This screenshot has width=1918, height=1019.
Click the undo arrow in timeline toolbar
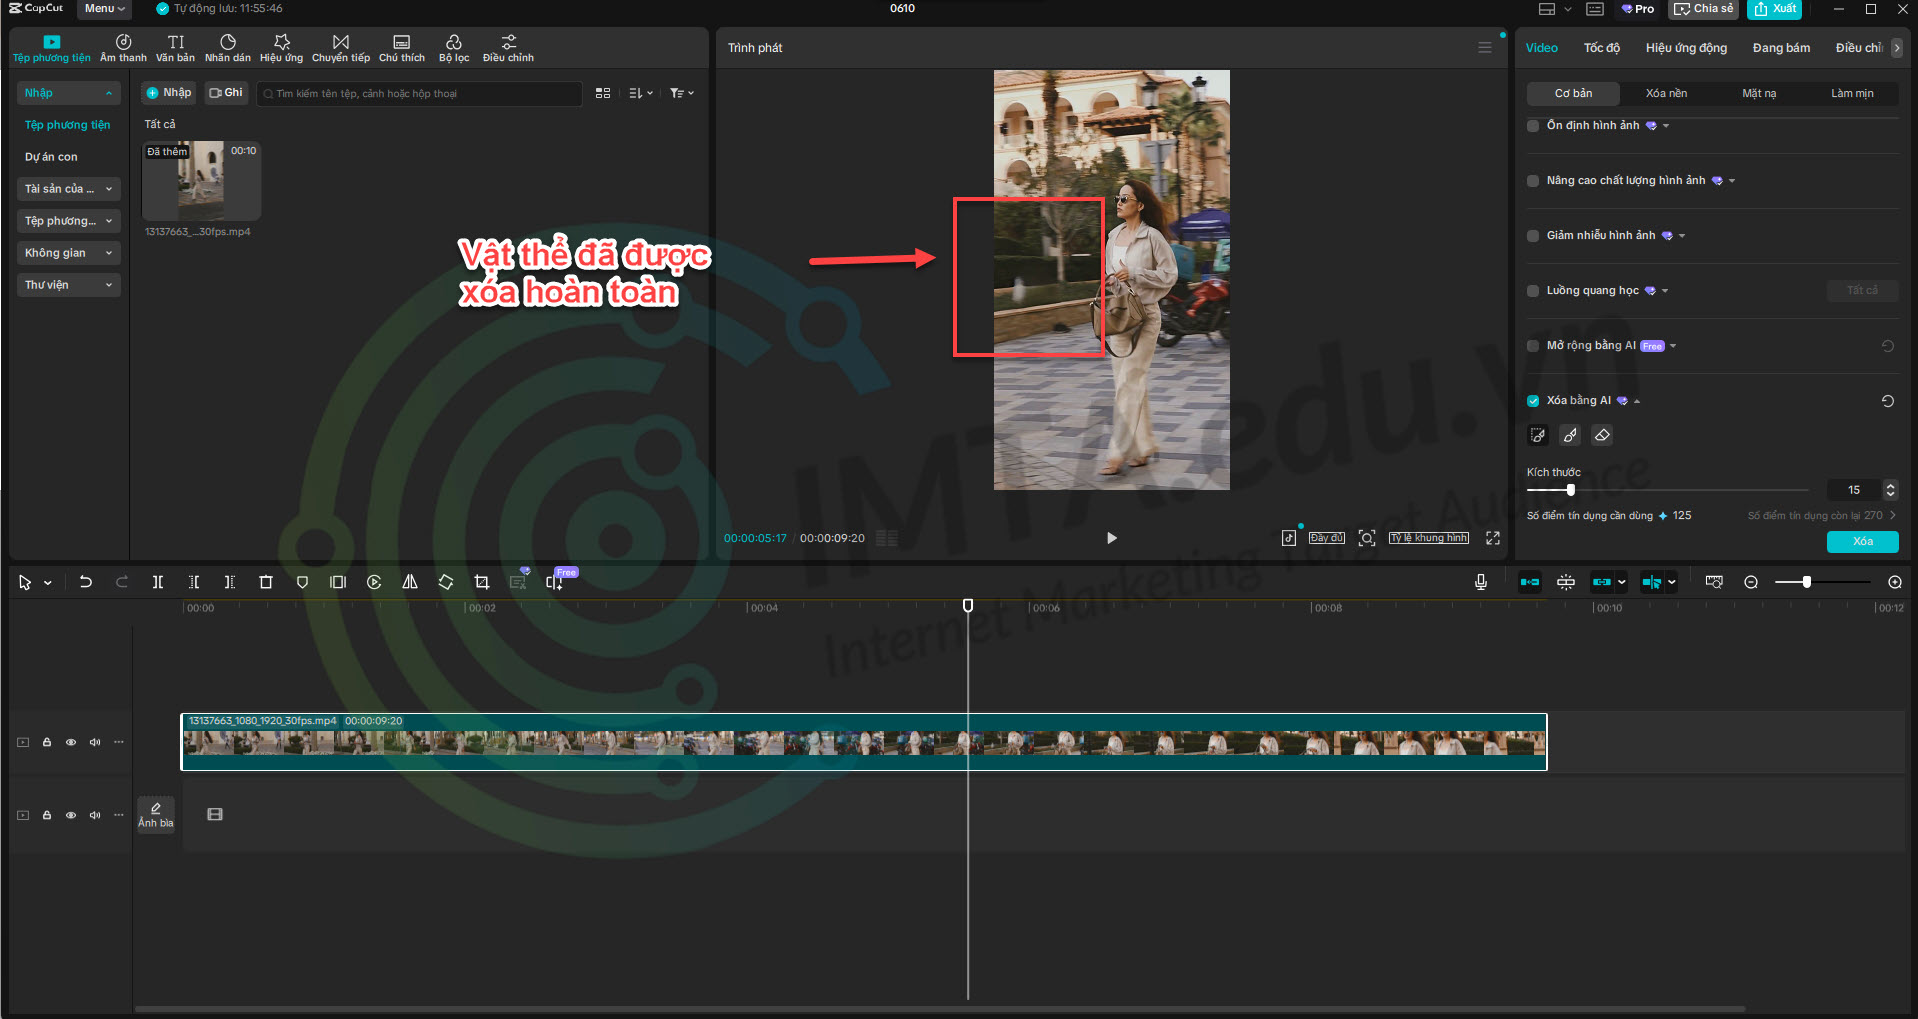click(x=86, y=582)
